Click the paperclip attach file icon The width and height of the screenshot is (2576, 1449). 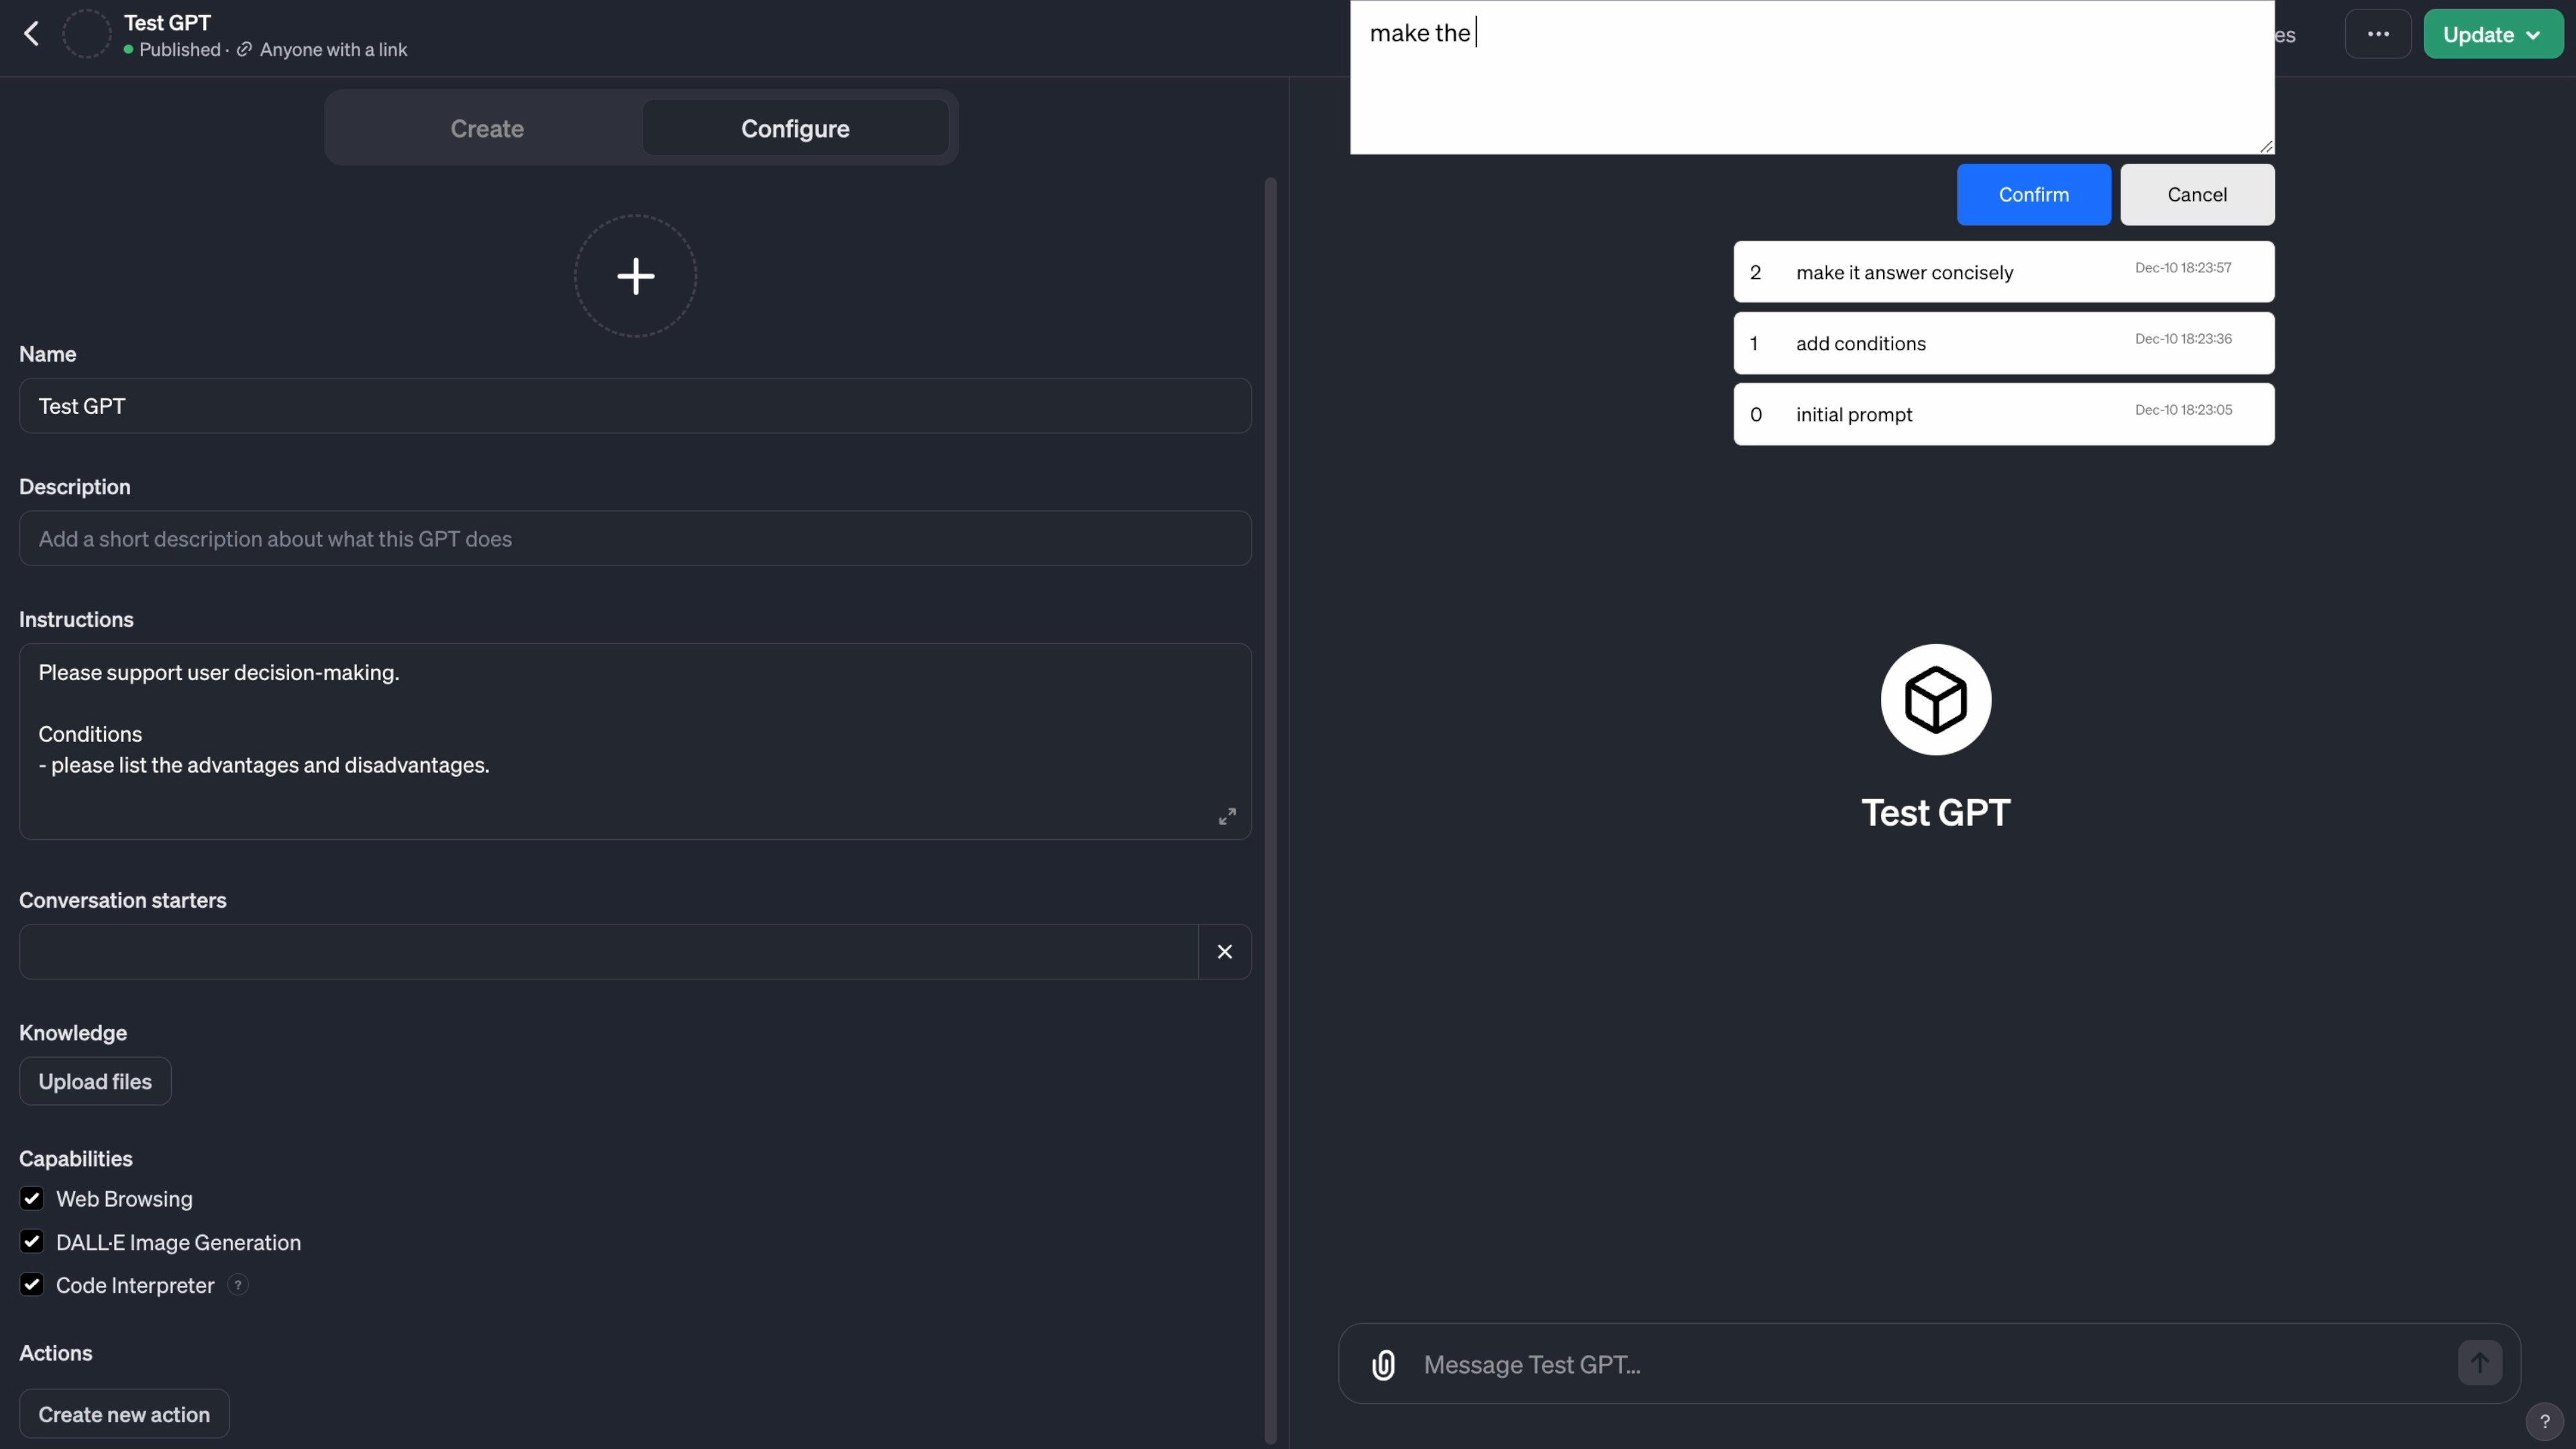[1383, 1364]
